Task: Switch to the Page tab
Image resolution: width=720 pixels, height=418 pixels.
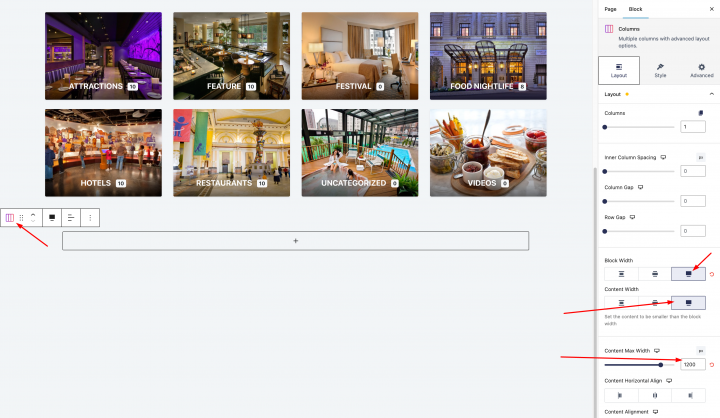Action: coord(610,9)
